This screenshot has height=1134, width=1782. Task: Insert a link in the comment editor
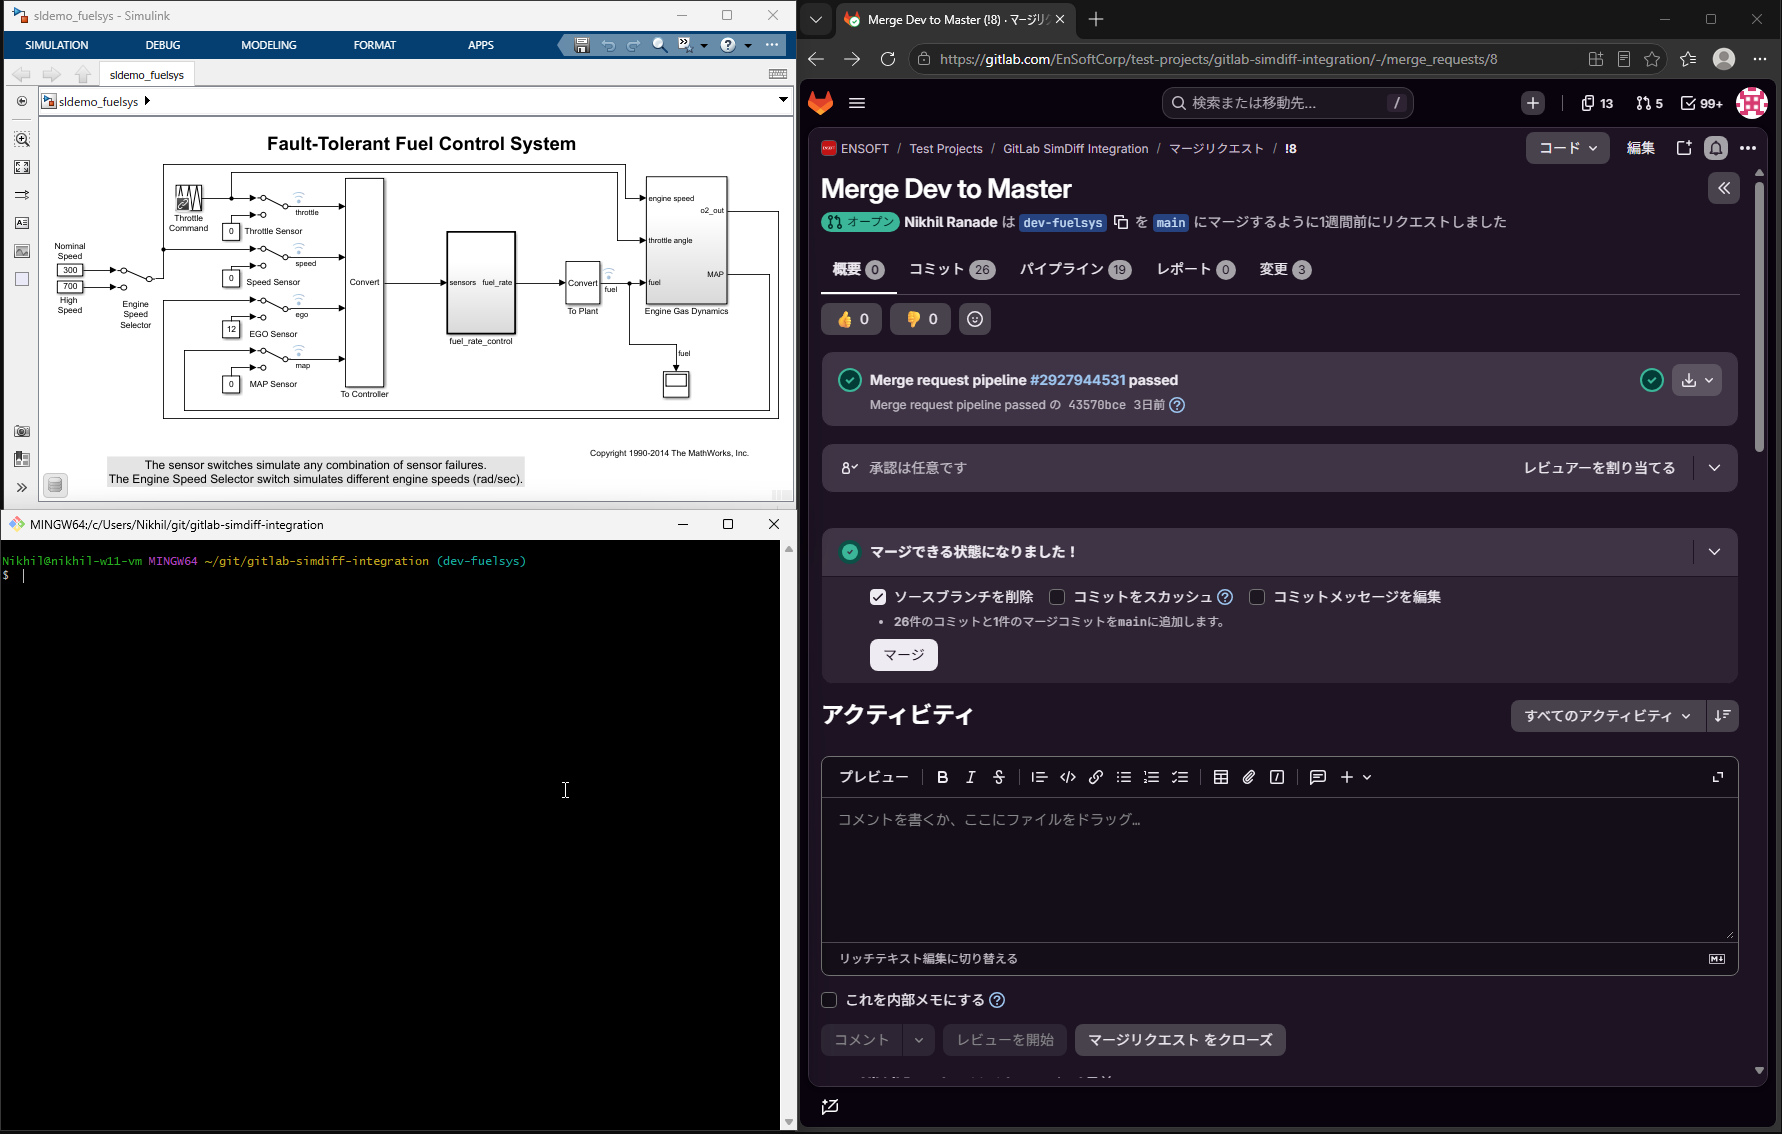1096,777
